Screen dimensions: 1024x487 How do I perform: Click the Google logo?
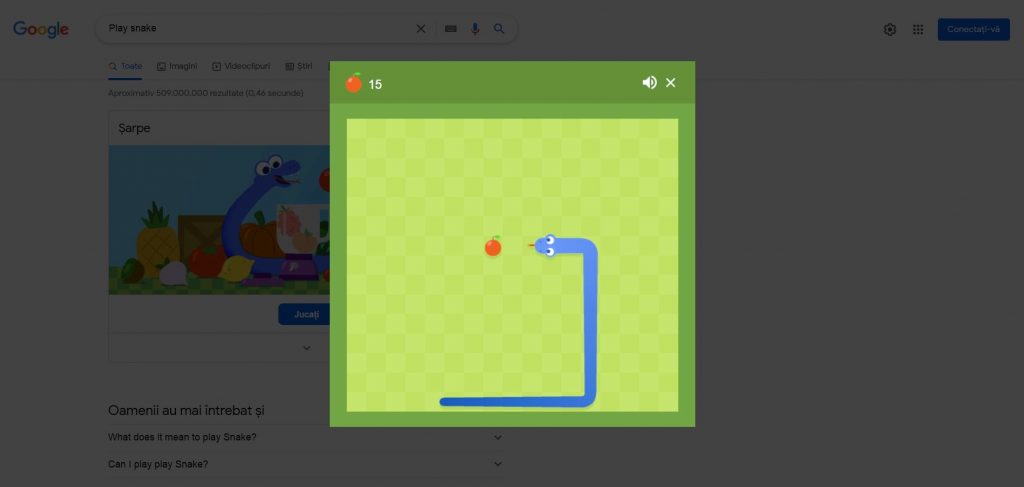(x=40, y=29)
